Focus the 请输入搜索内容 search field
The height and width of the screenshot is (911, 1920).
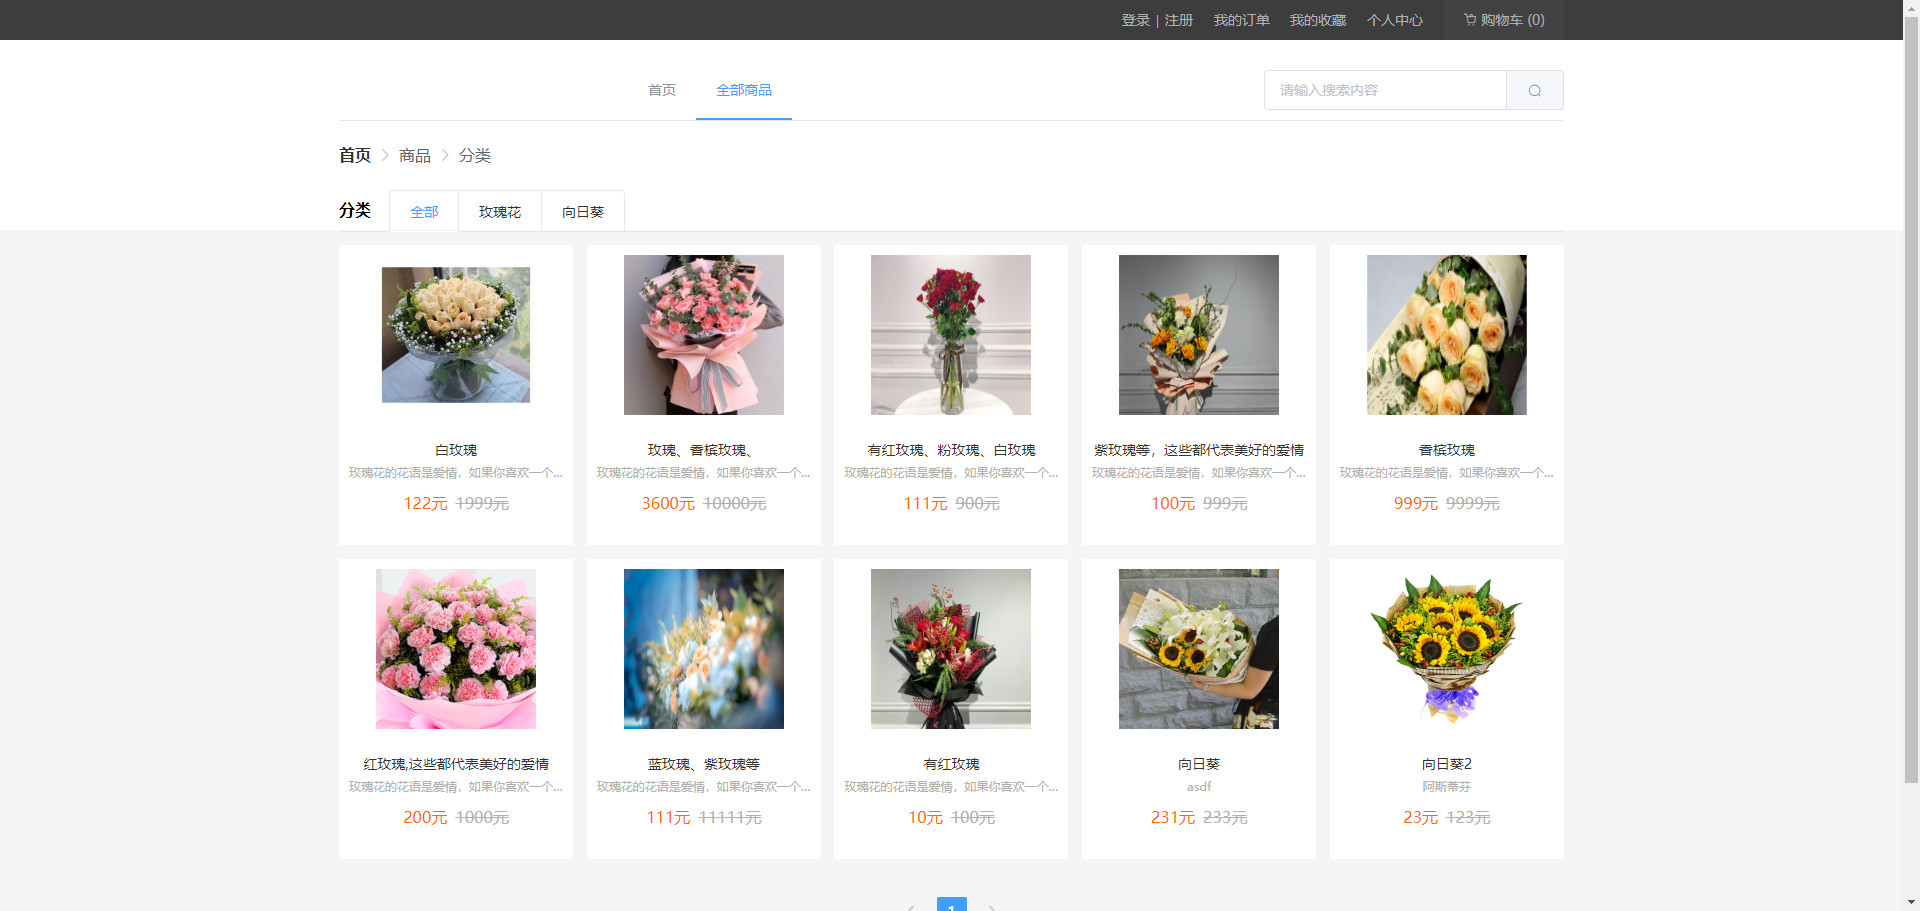click(x=1385, y=90)
